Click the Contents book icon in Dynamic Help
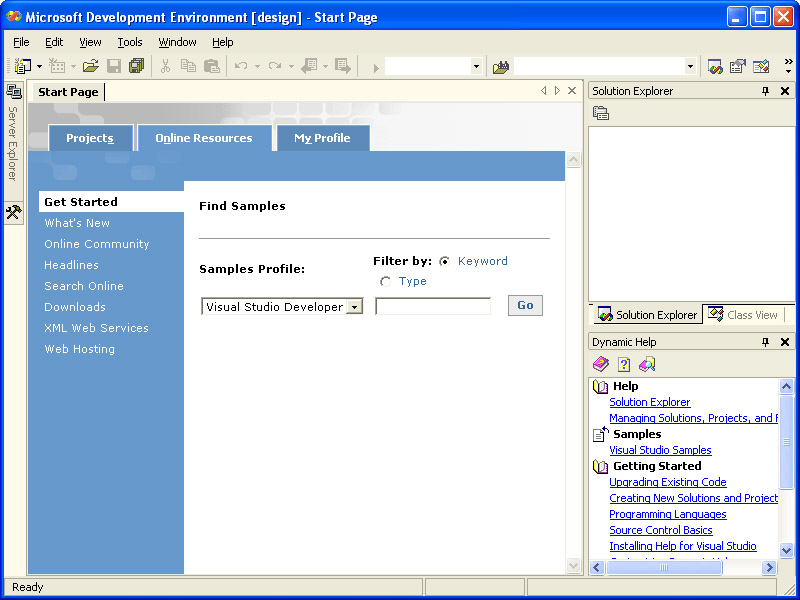 (600, 365)
